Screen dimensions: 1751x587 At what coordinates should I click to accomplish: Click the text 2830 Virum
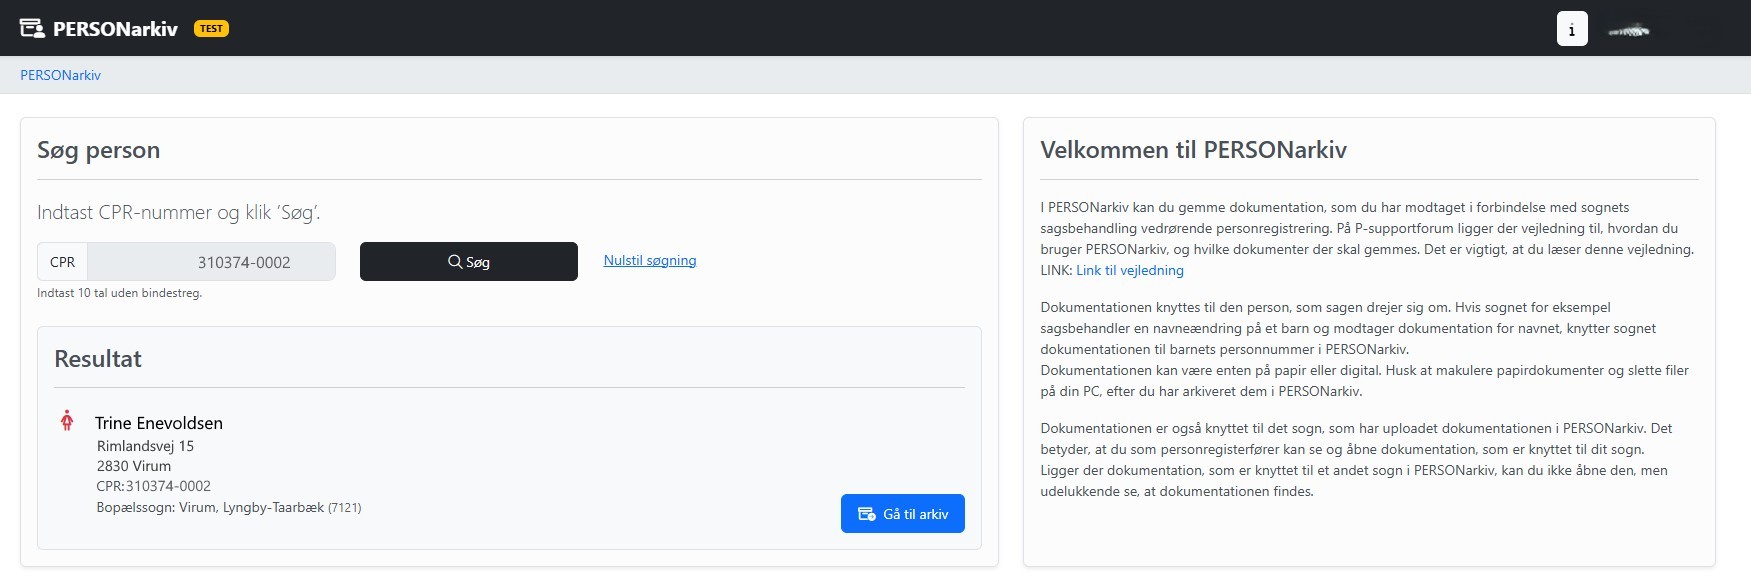pyautogui.click(x=134, y=466)
